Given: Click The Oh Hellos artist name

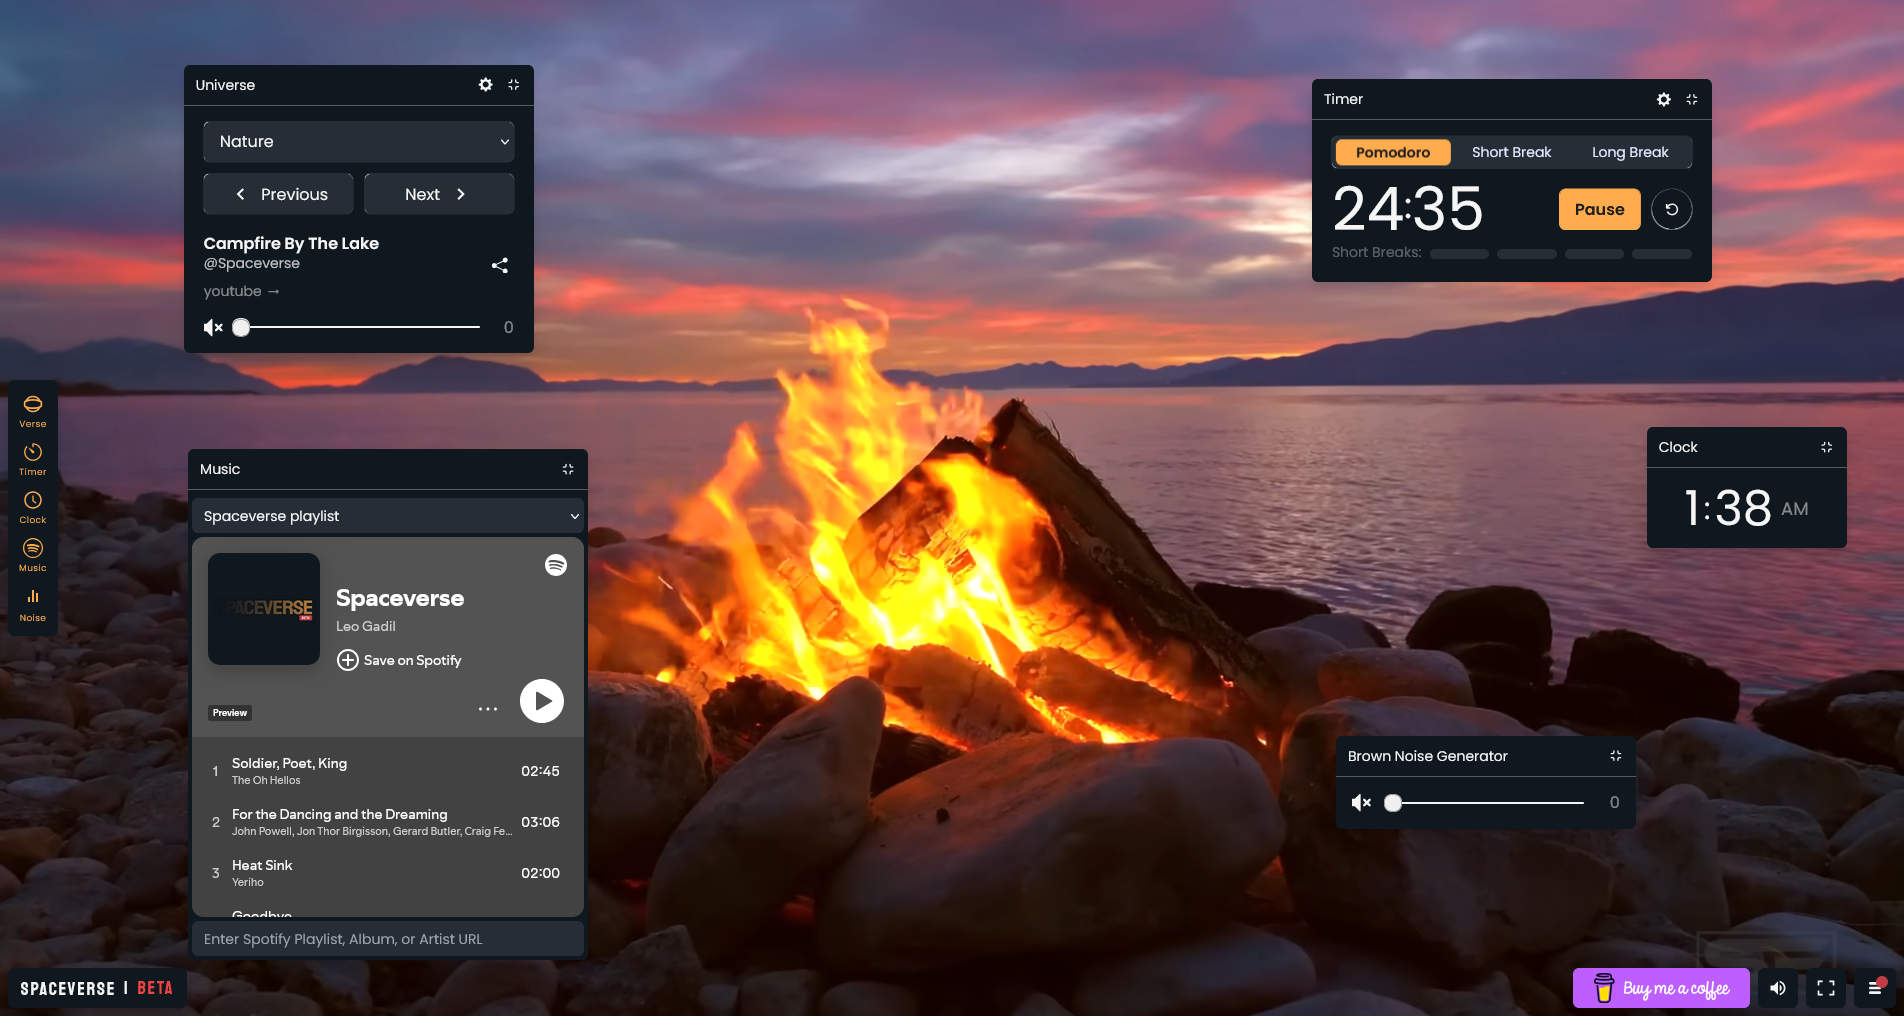Looking at the screenshot, I should 266,780.
